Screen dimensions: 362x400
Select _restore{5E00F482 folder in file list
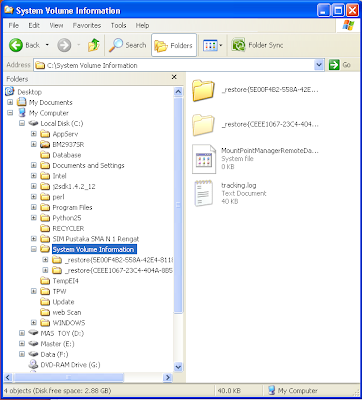point(255,90)
